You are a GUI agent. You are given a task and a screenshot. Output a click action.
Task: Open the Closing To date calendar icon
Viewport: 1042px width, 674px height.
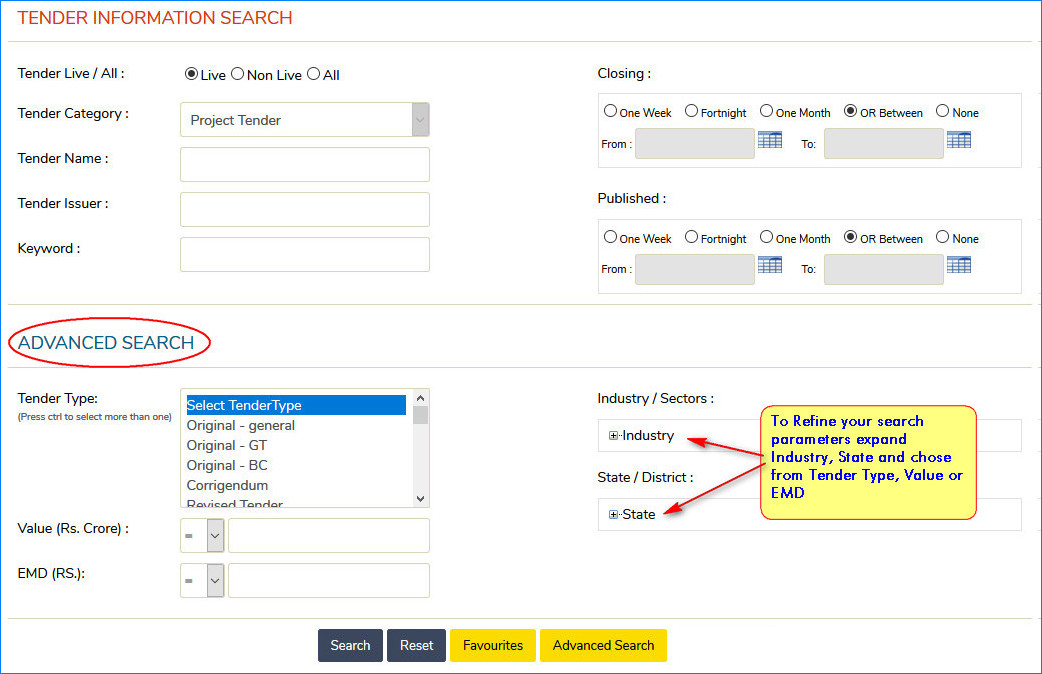tap(958, 141)
